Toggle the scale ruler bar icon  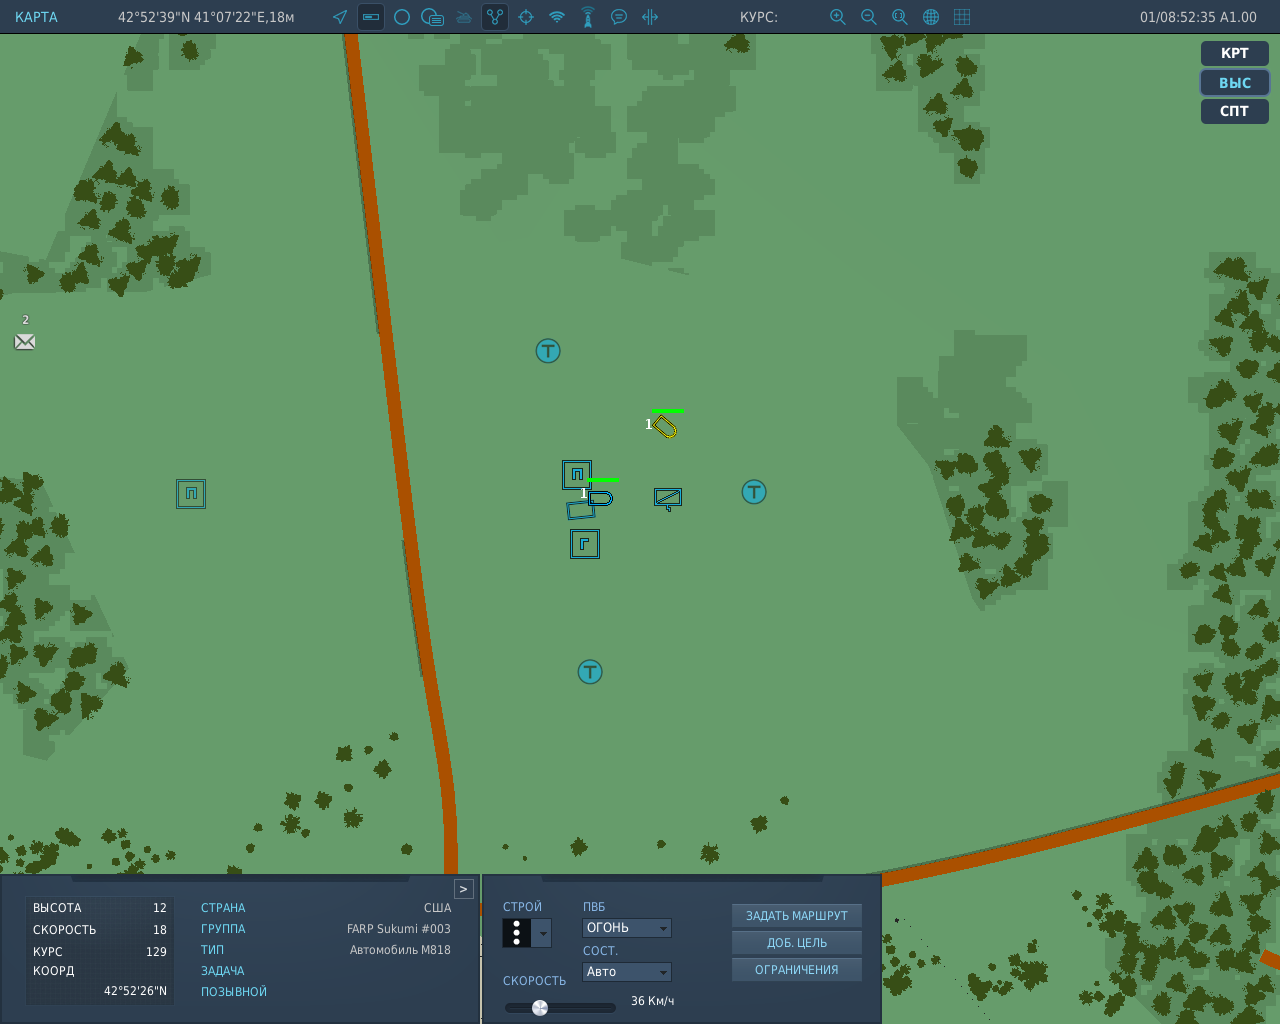[x=371, y=17]
